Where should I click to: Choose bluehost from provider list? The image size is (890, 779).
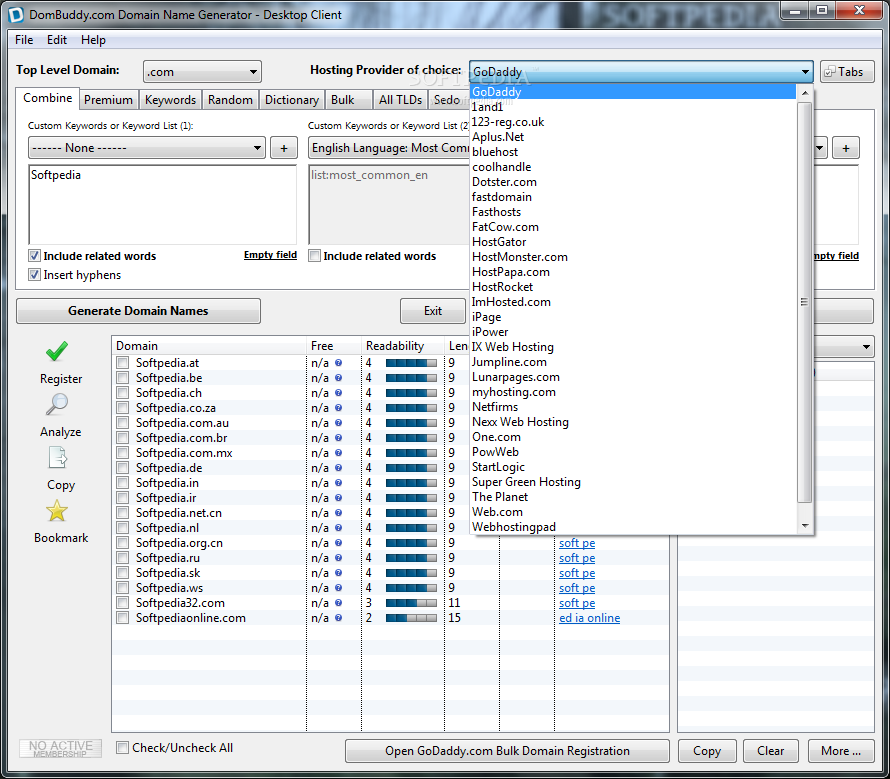[495, 152]
